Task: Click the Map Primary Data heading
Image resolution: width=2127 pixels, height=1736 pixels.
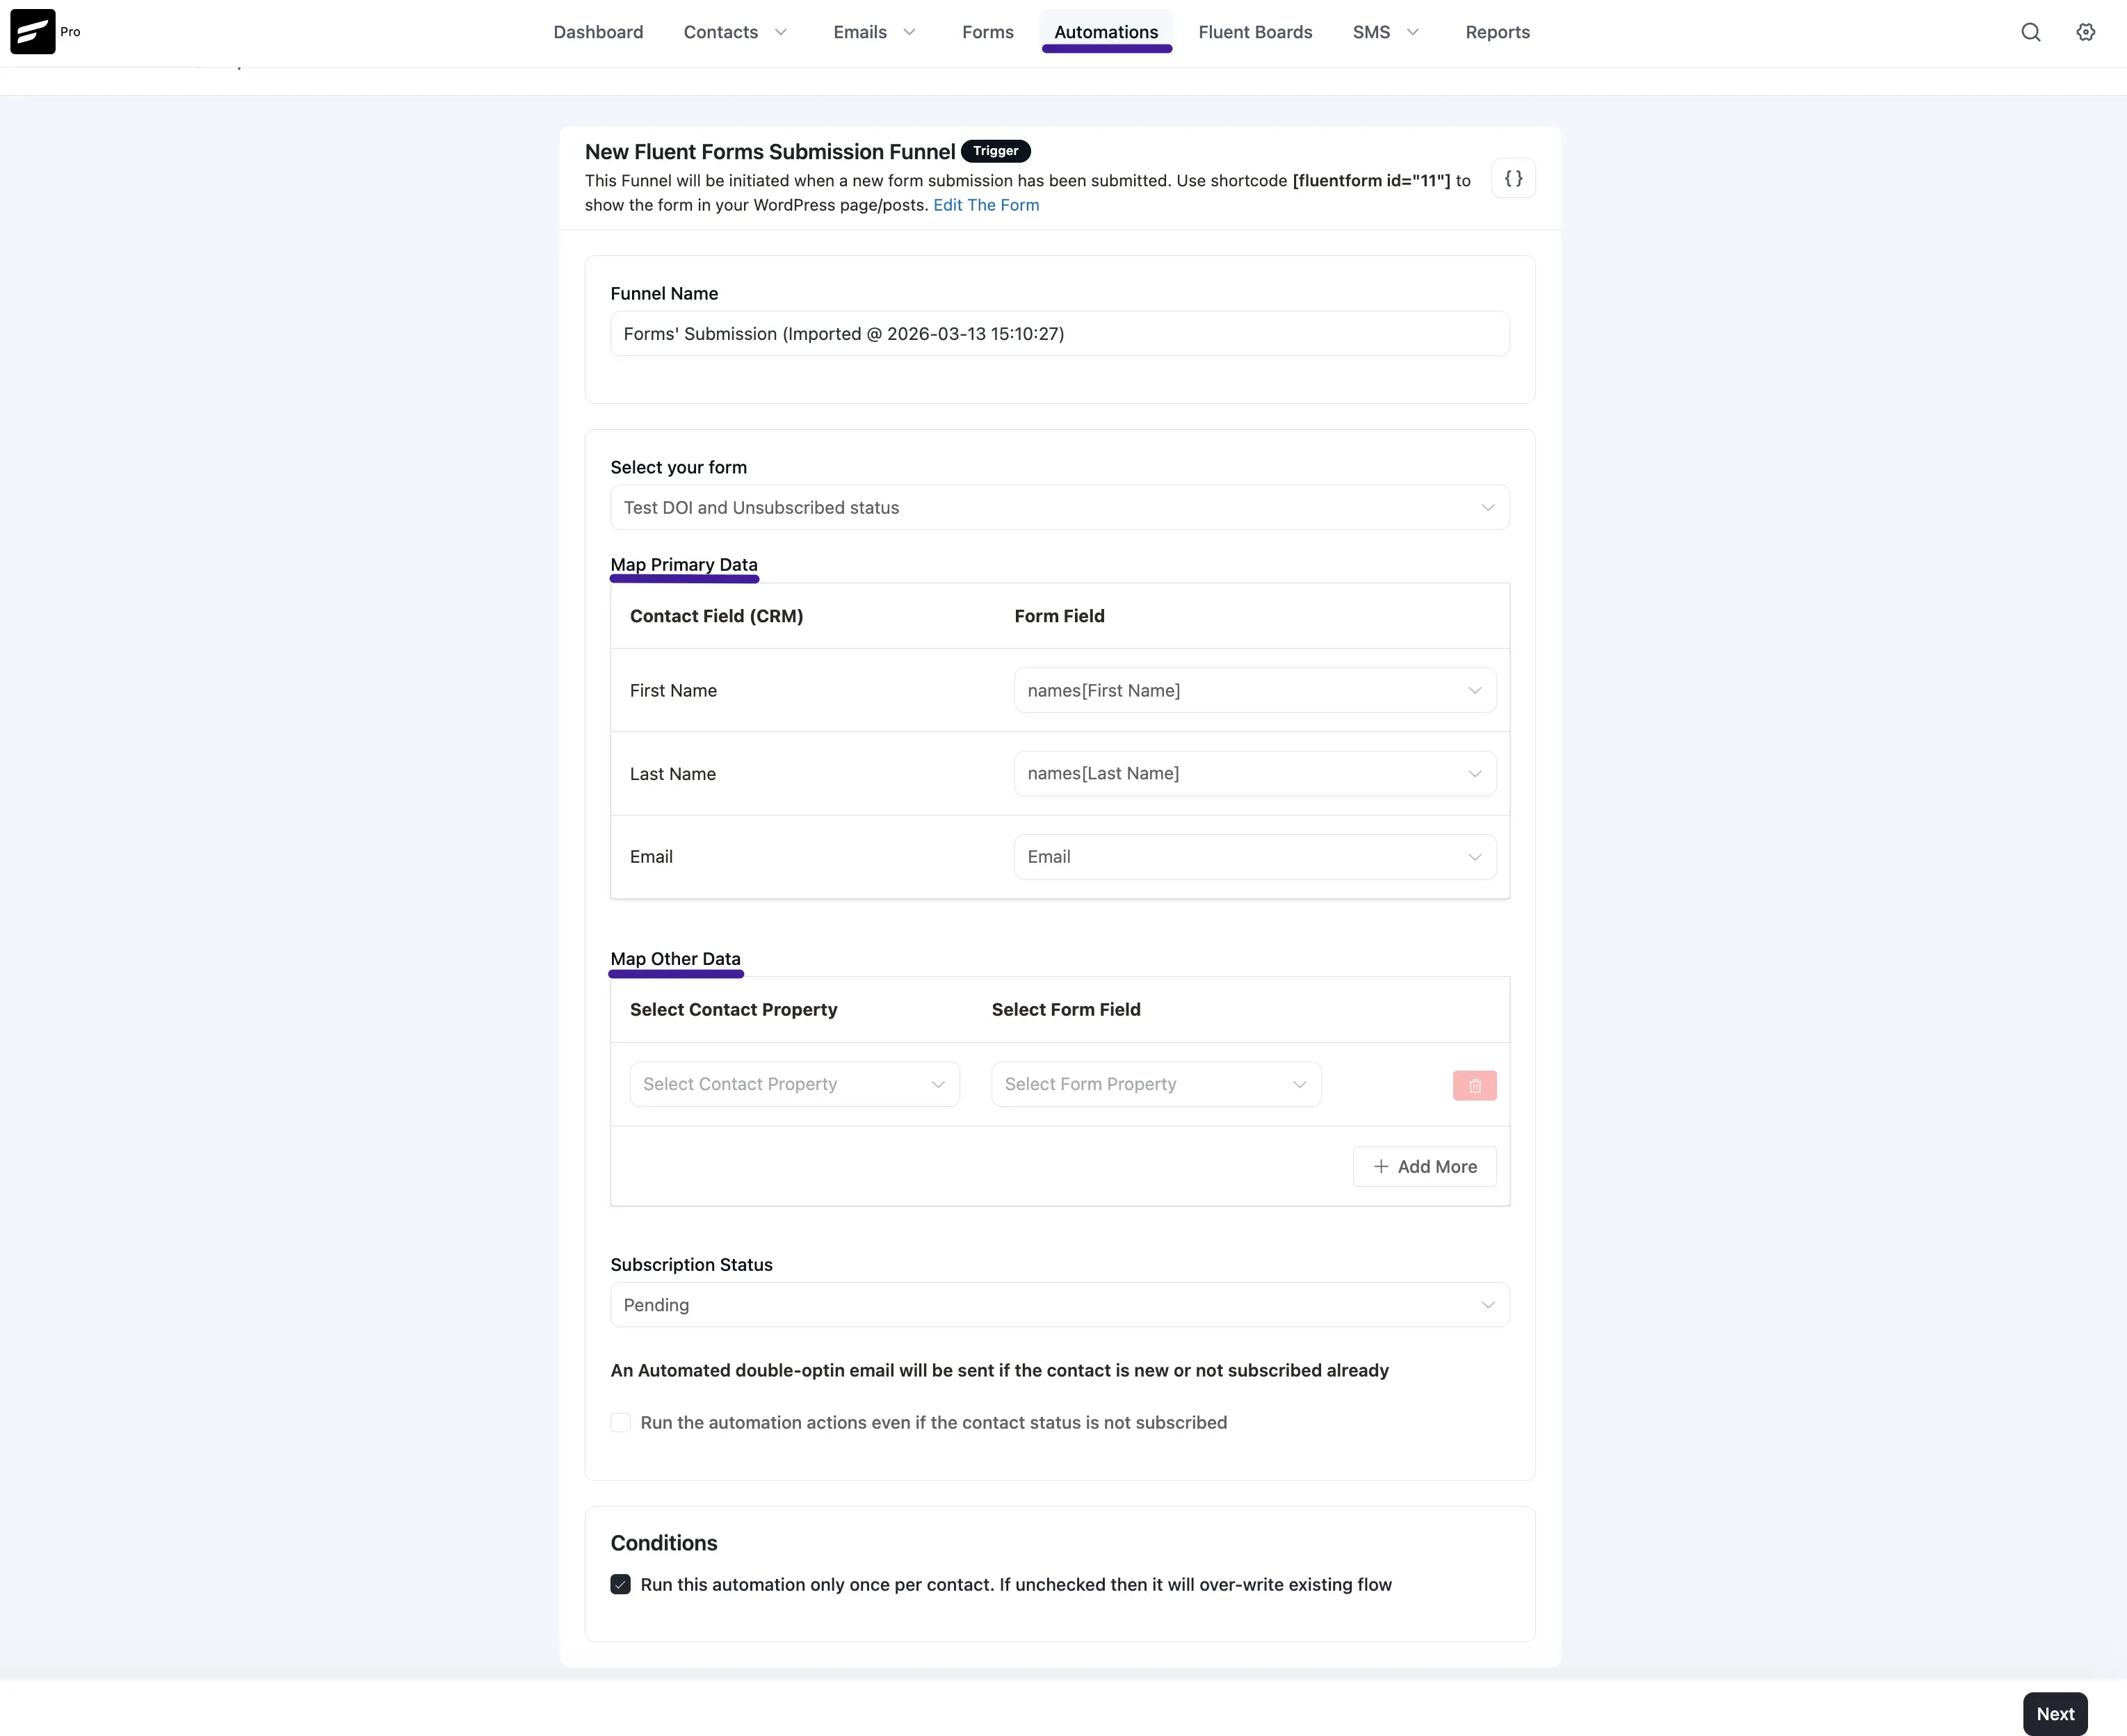Action: point(684,565)
